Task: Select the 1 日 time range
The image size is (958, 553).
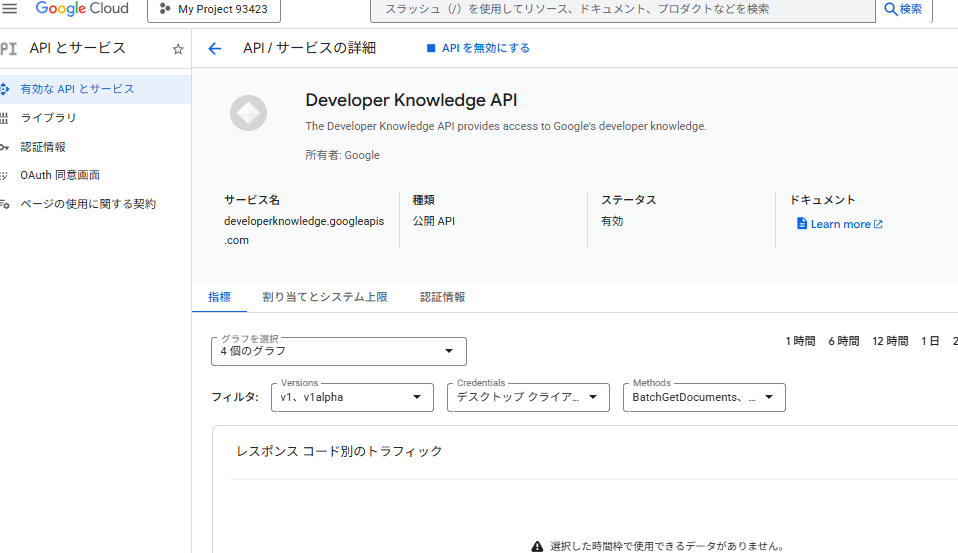Action: (x=930, y=341)
